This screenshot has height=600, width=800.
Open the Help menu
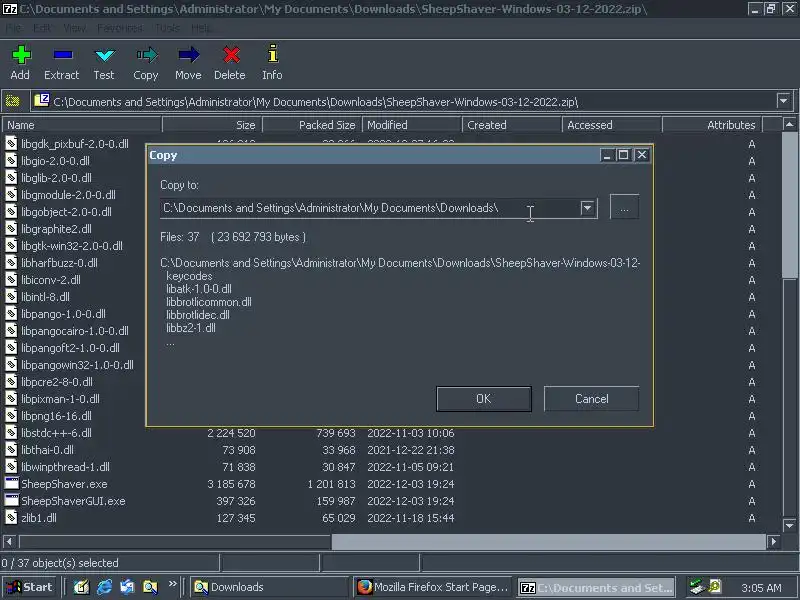[201, 28]
